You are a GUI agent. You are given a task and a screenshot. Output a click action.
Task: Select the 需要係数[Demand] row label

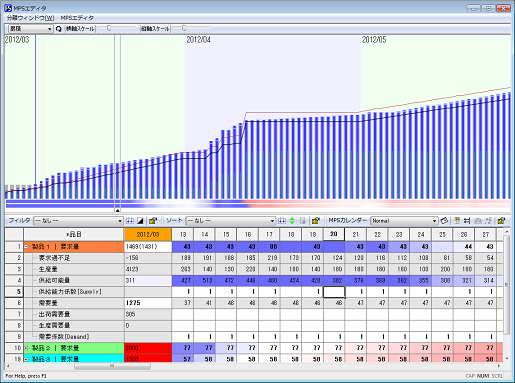pos(64,337)
